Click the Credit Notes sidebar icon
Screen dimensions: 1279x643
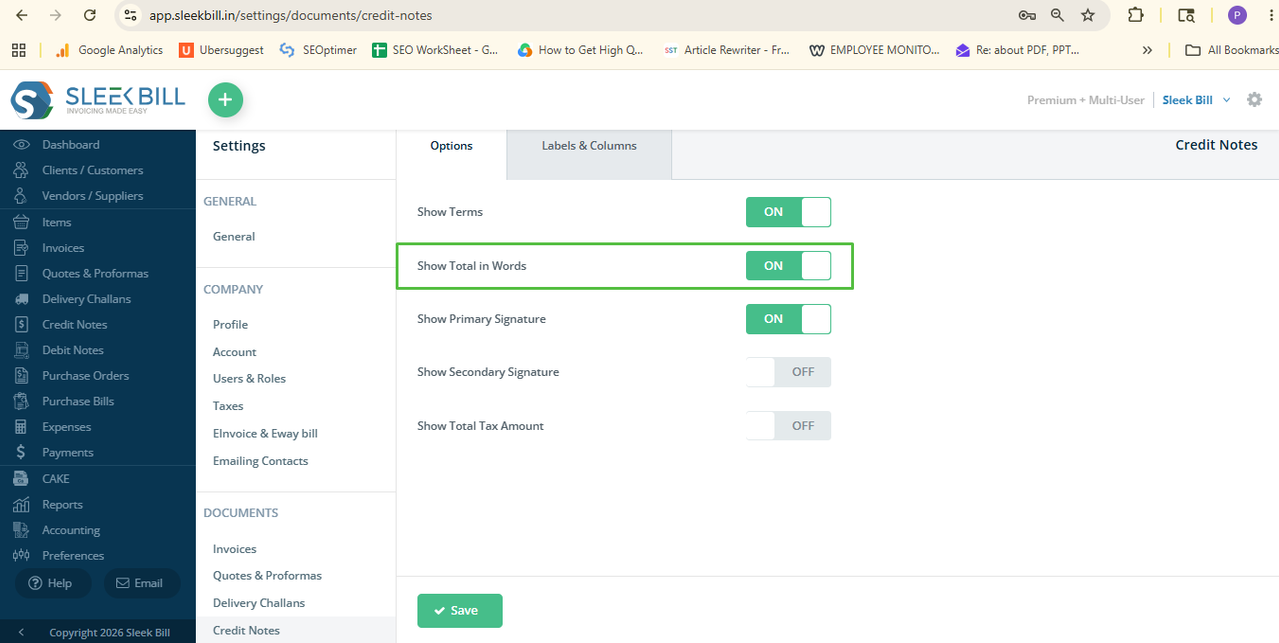pyautogui.click(x=21, y=324)
